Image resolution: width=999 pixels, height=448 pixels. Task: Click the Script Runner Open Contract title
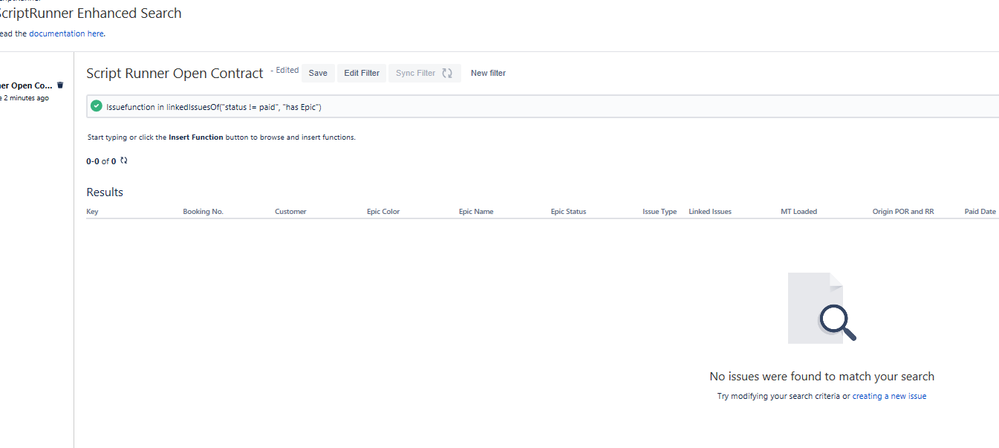pyautogui.click(x=175, y=73)
